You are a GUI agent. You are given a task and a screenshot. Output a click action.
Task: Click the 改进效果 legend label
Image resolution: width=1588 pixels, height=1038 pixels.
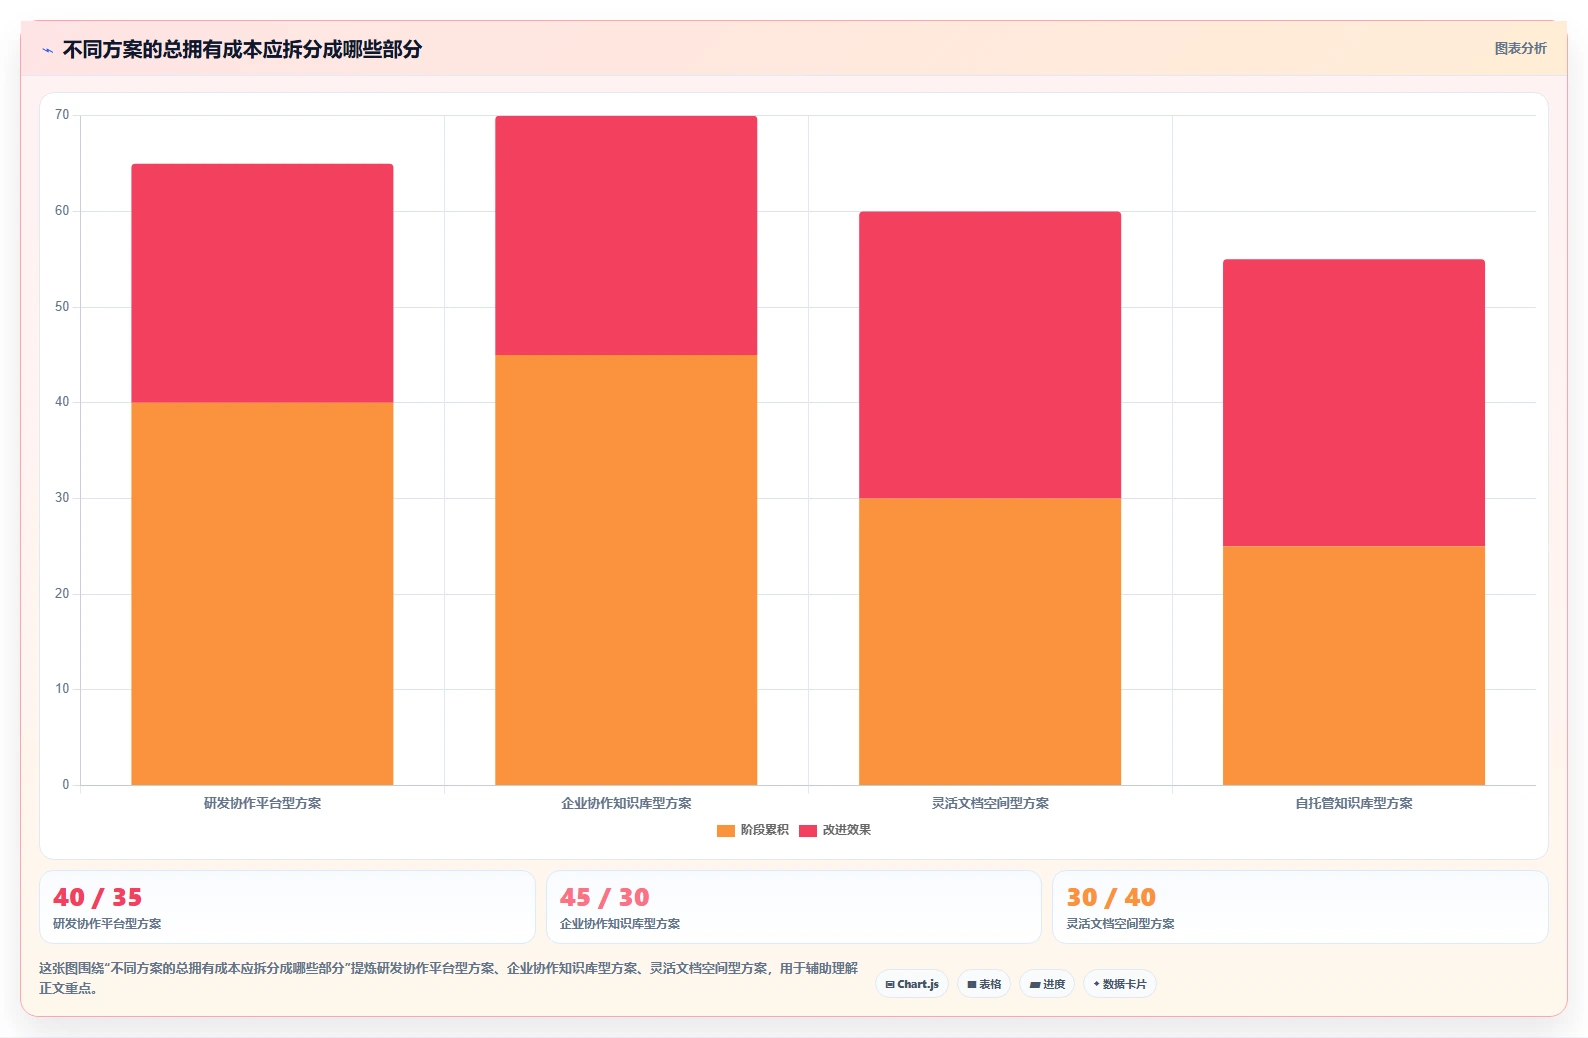pyautogui.click(x=846, y=830)
